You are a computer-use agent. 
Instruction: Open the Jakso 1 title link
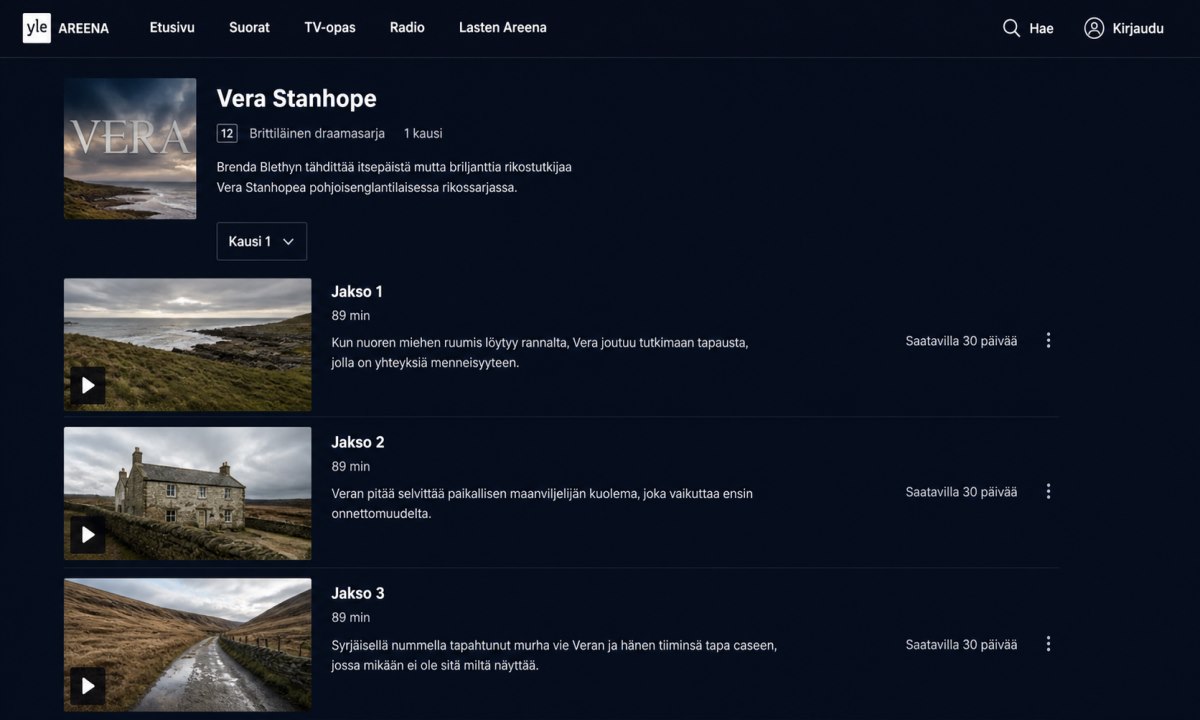click(357, 292)
